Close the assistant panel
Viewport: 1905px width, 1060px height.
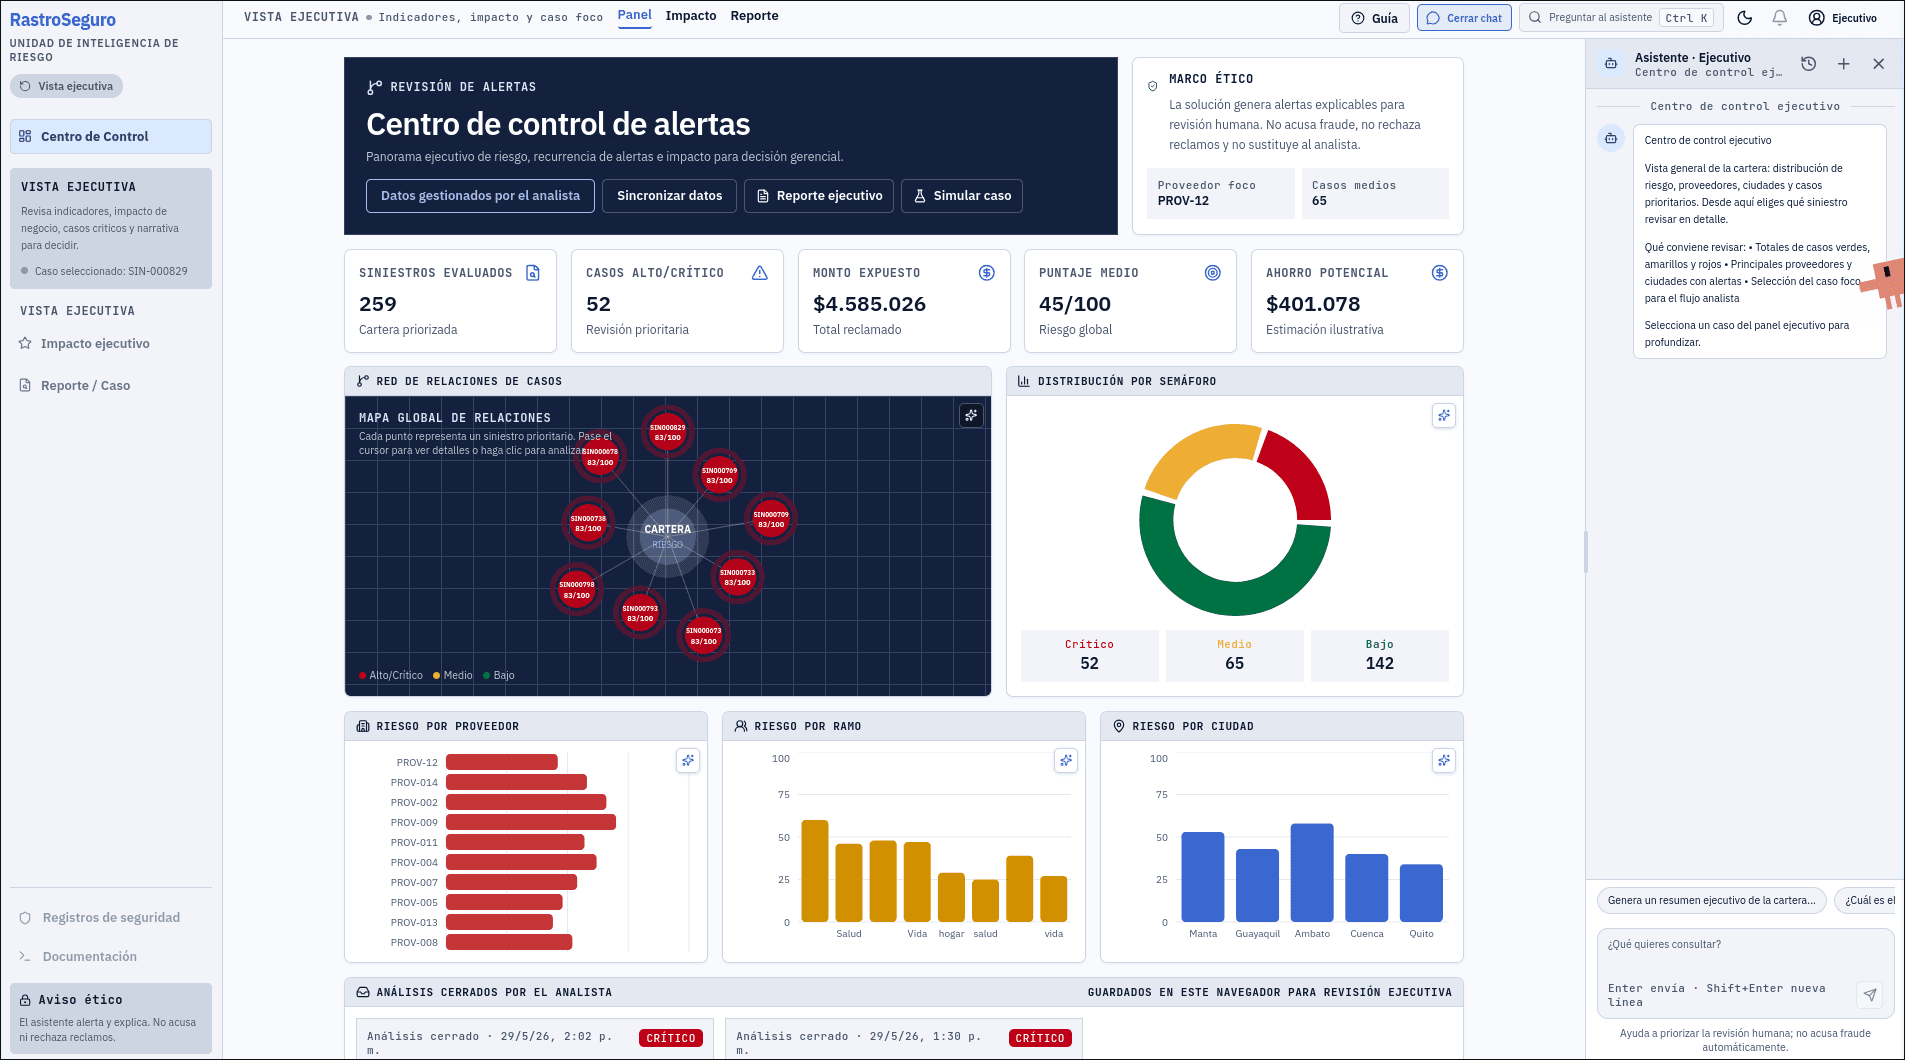[x=1879, y=64]
